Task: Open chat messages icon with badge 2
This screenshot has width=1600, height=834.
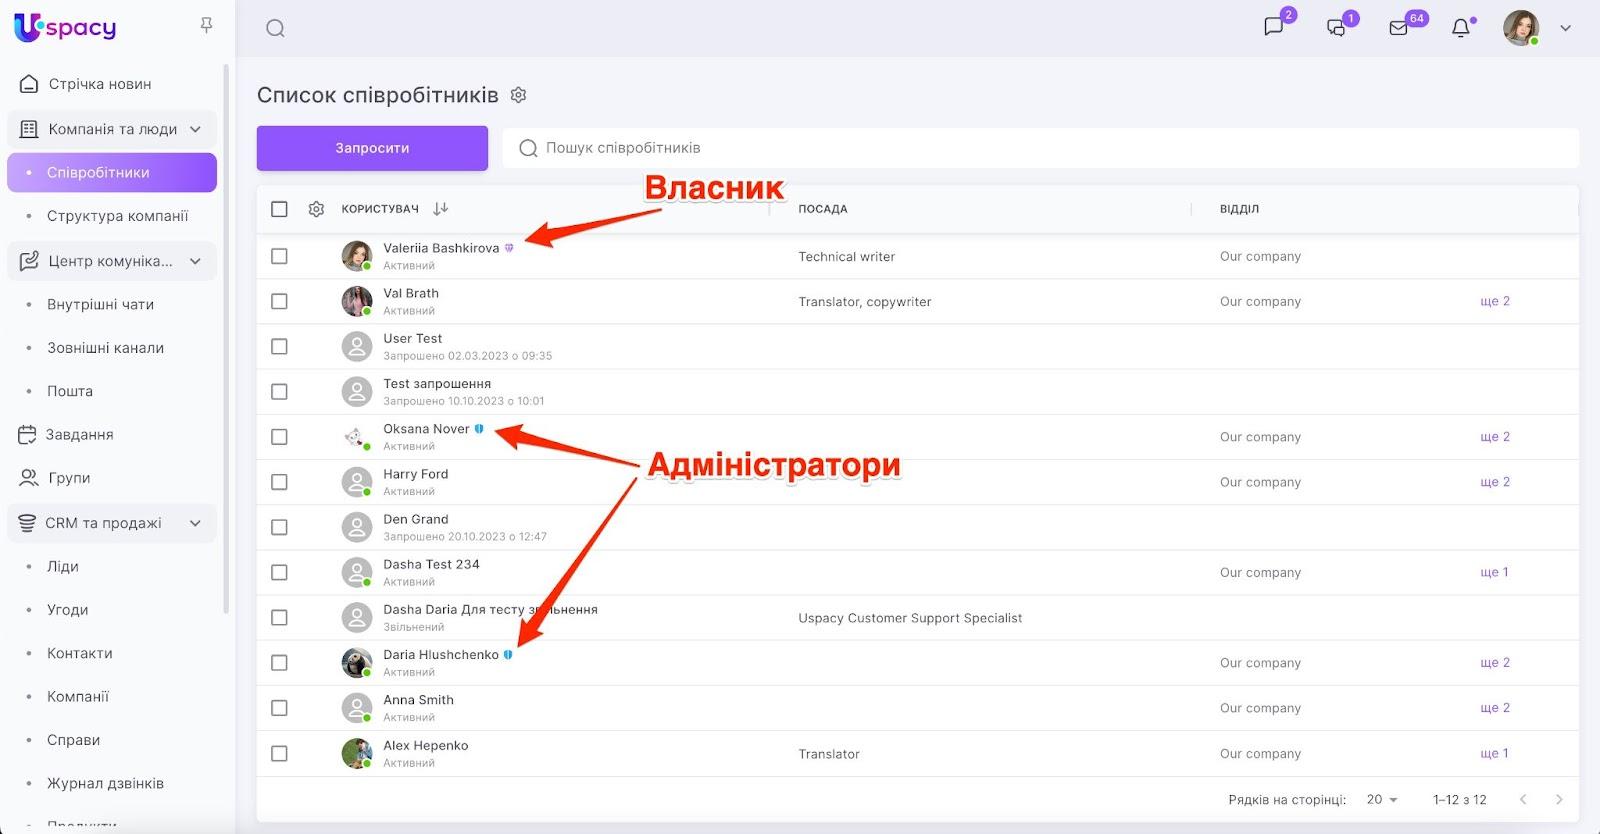Action: (1274, 27)
